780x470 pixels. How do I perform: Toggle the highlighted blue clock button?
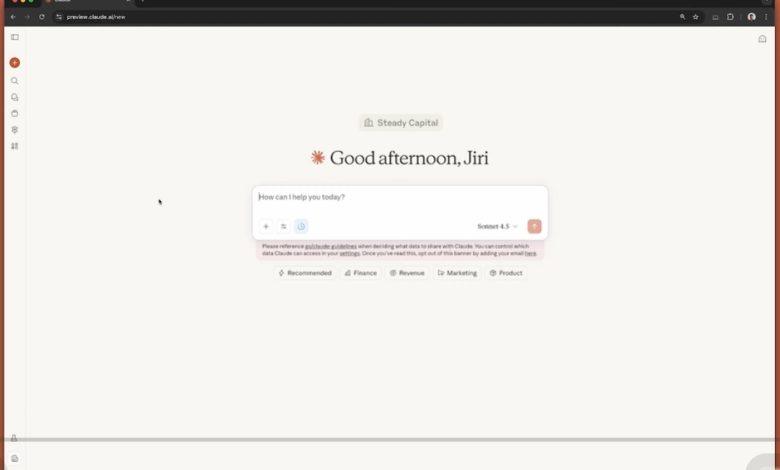(x=301, y=226)
